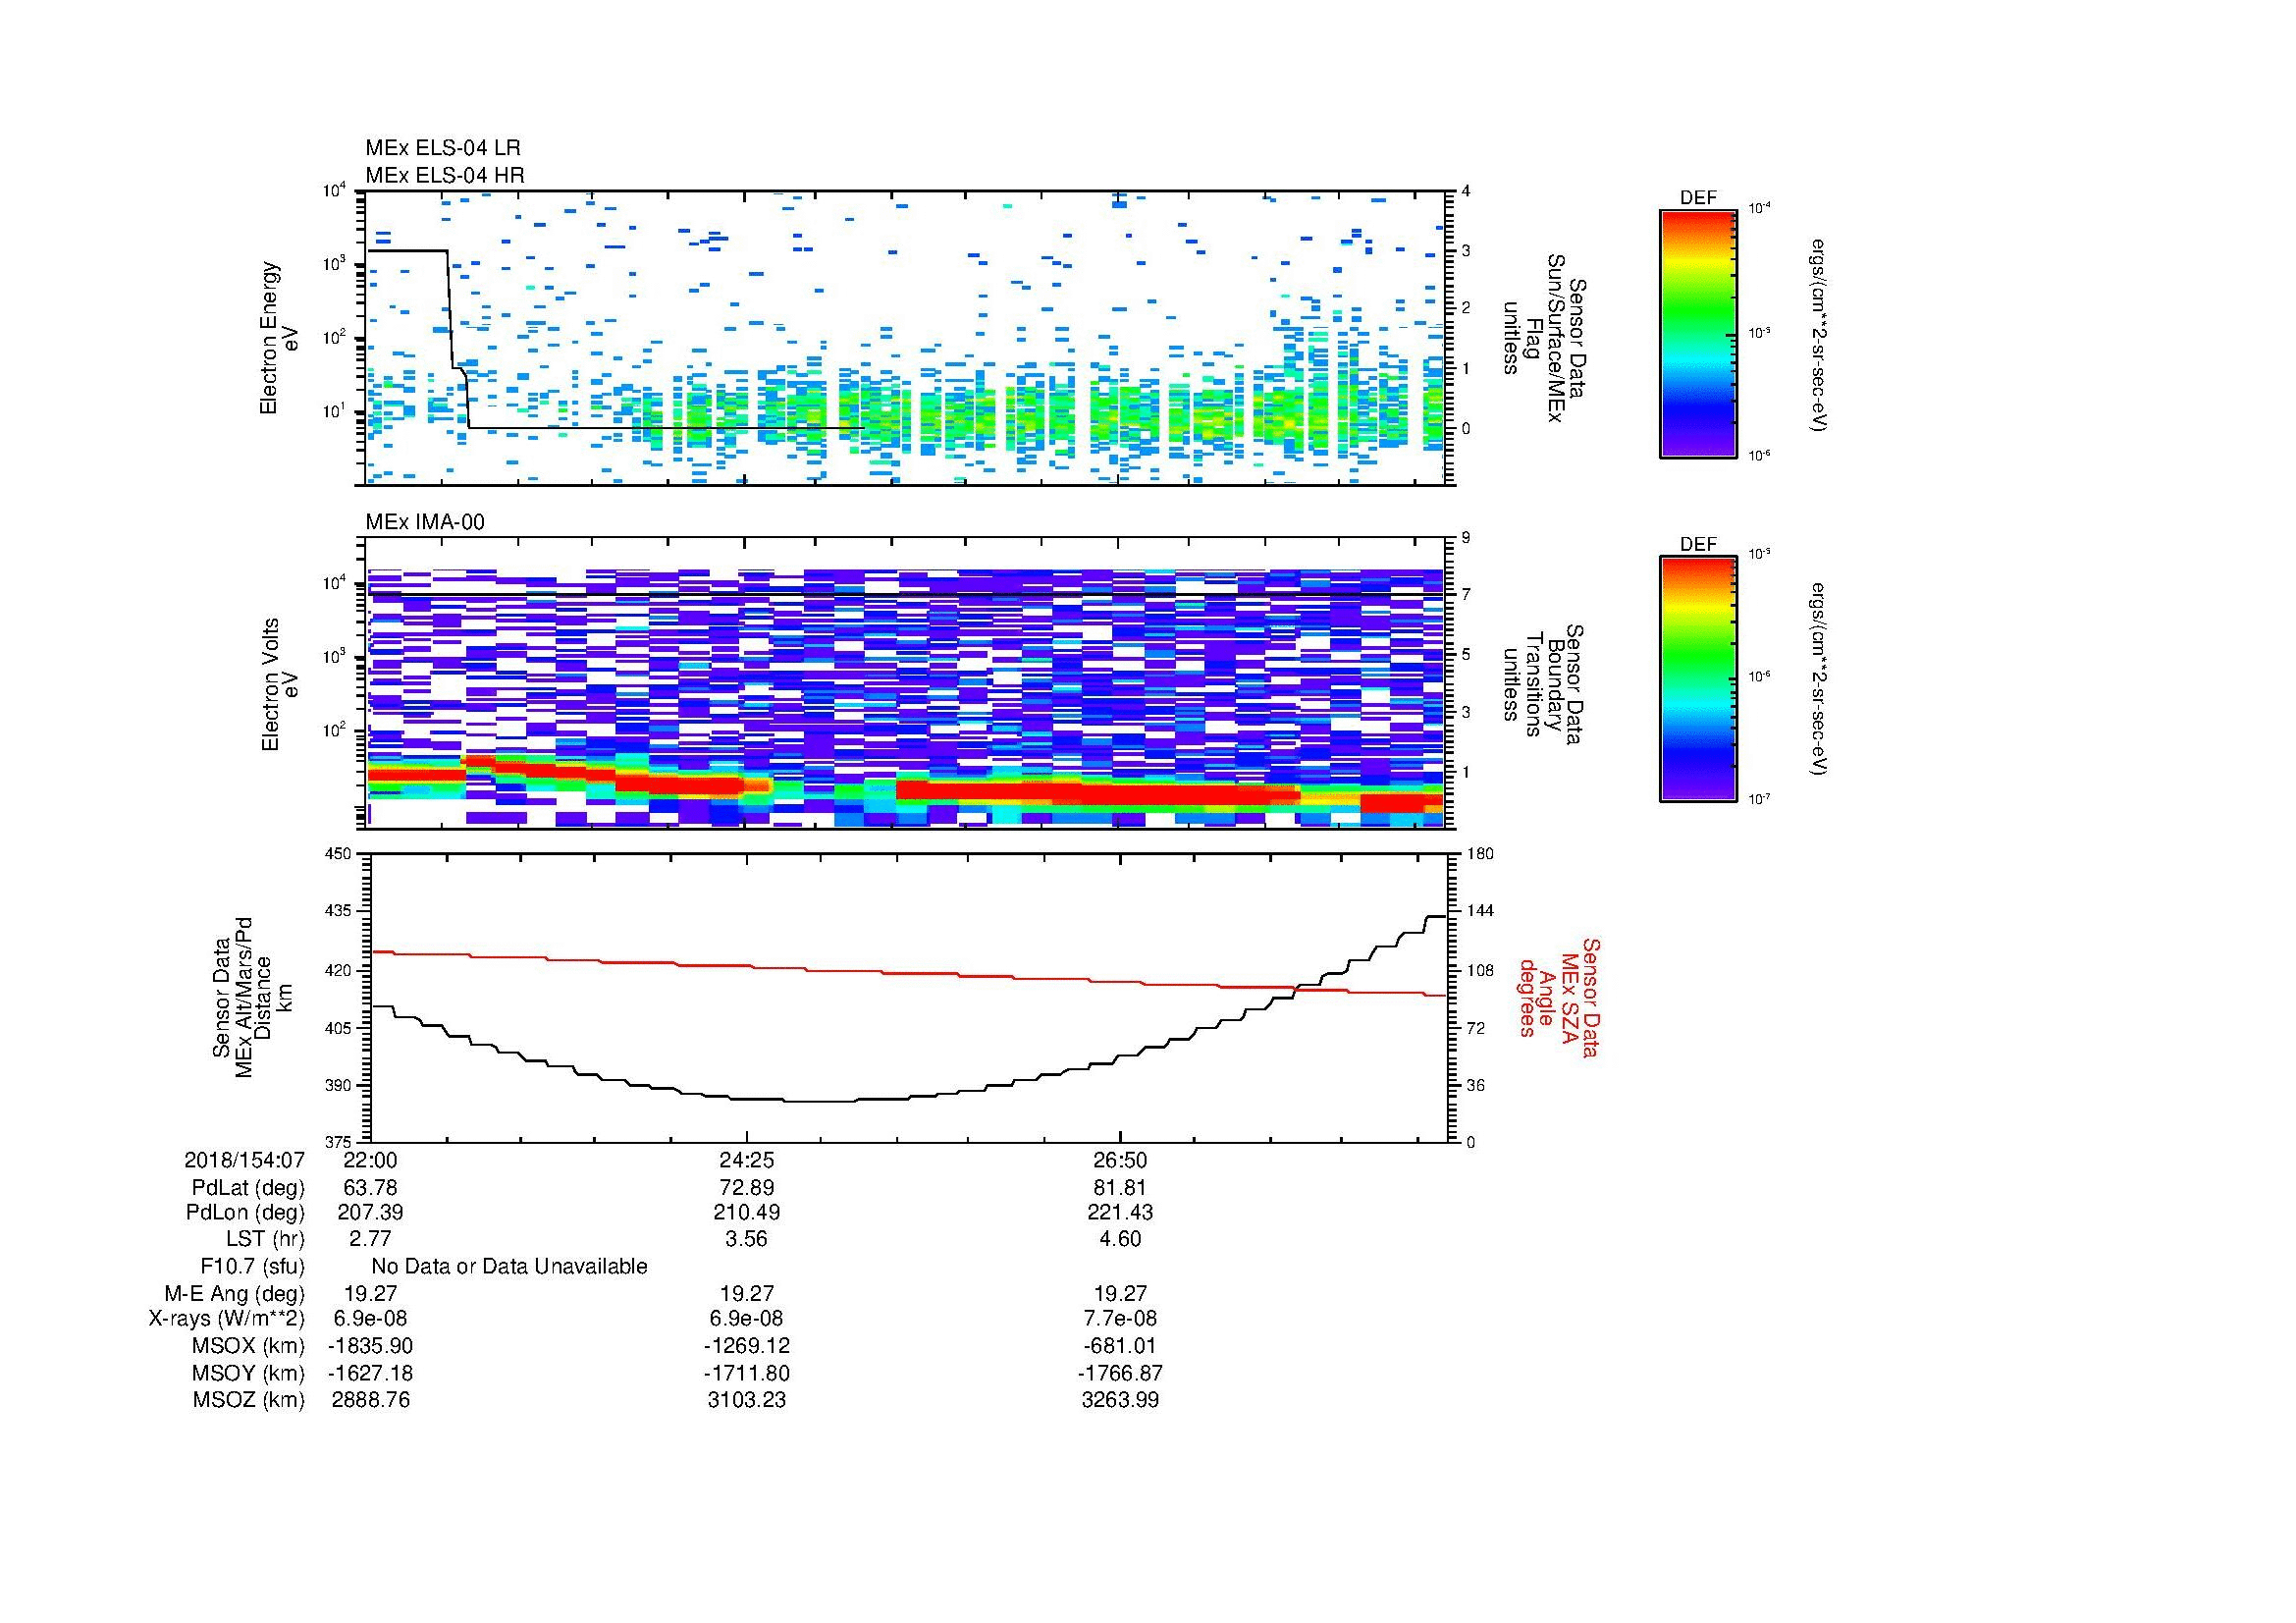The width and height of the screenshot is (2296, 1623).
Task: Click the PdLon (deg) row label
Action: click(247, 1213)
